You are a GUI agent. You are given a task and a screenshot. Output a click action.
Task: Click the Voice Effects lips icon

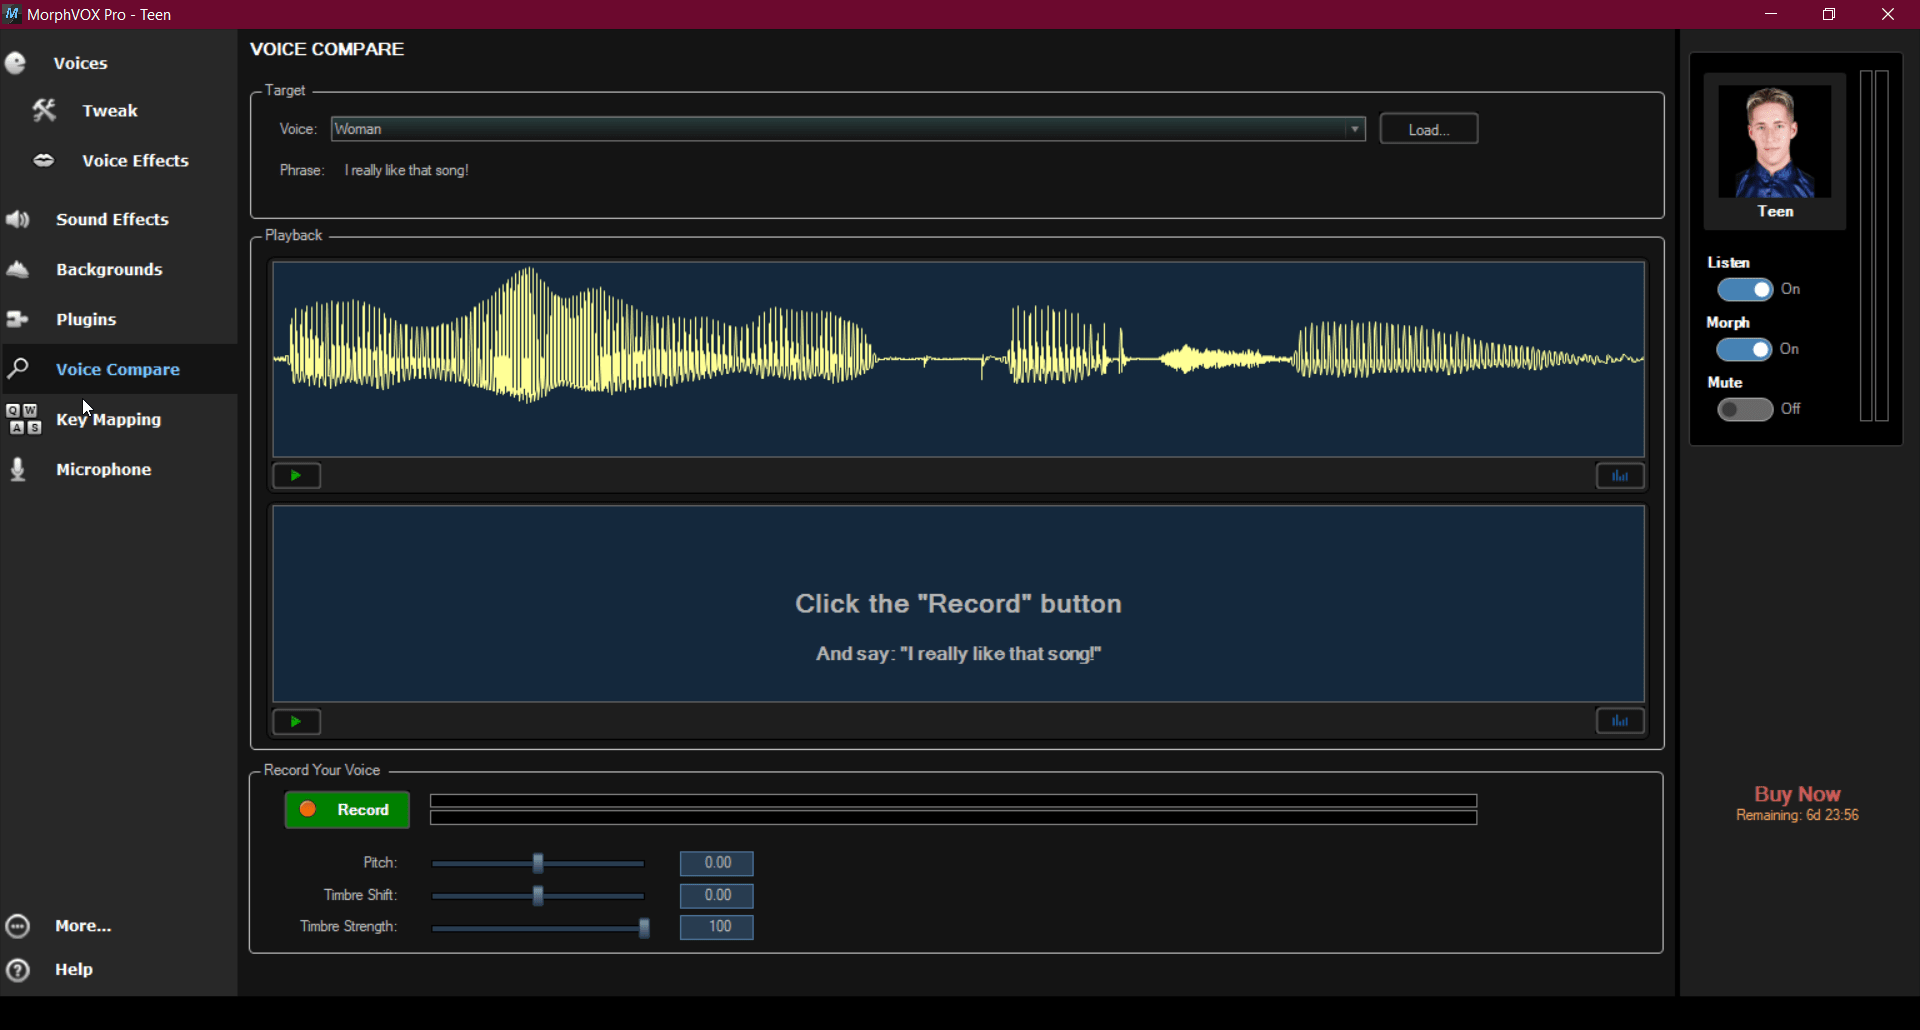click(x=44, y=160)
